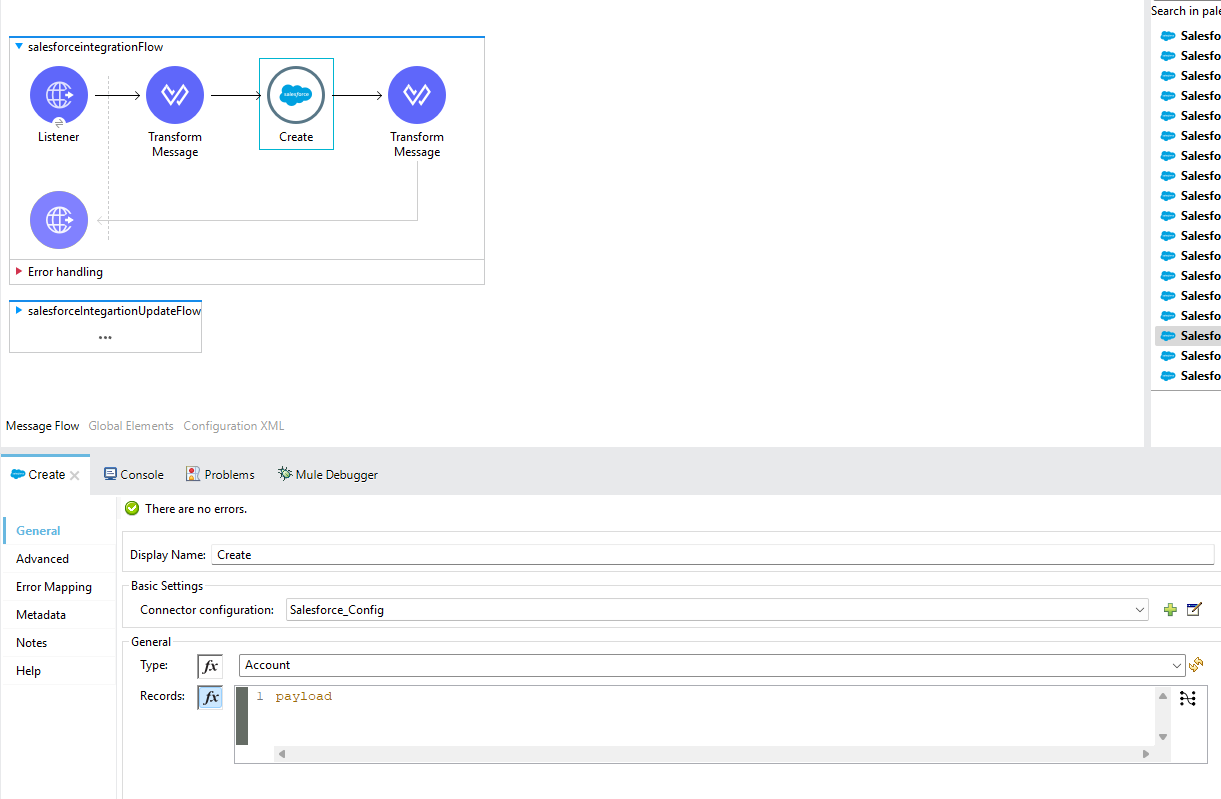This screenshot has width=1221, height=799.
Task: Select the Salesforce Create component on canvas
Action: pos(296,95)
